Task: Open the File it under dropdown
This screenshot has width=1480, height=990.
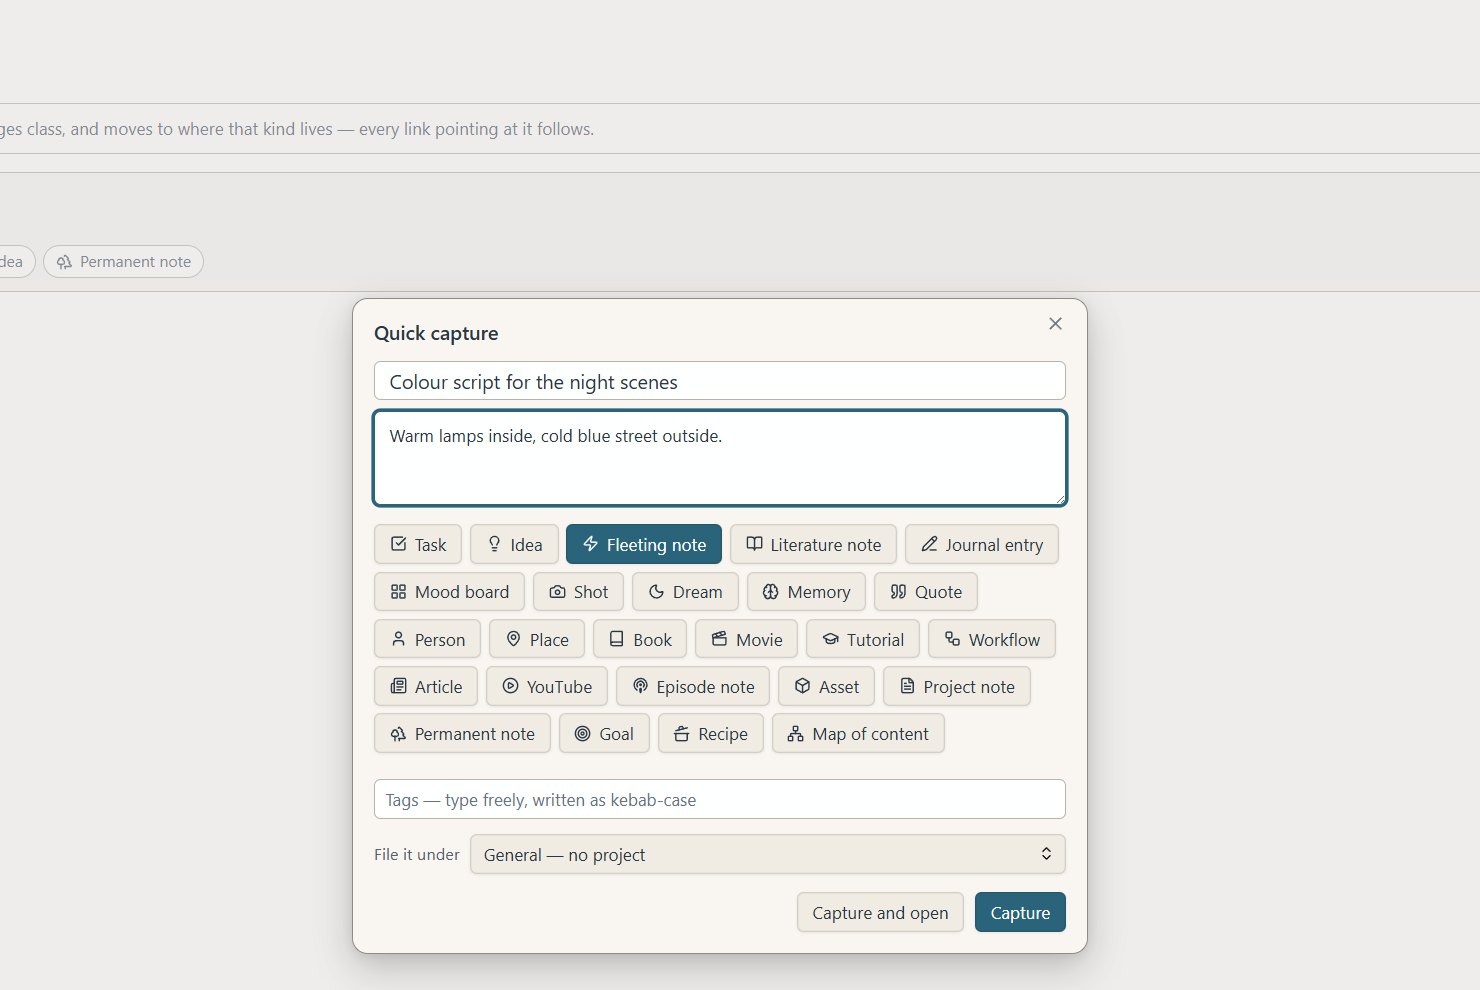Action: tap(768, 854)
